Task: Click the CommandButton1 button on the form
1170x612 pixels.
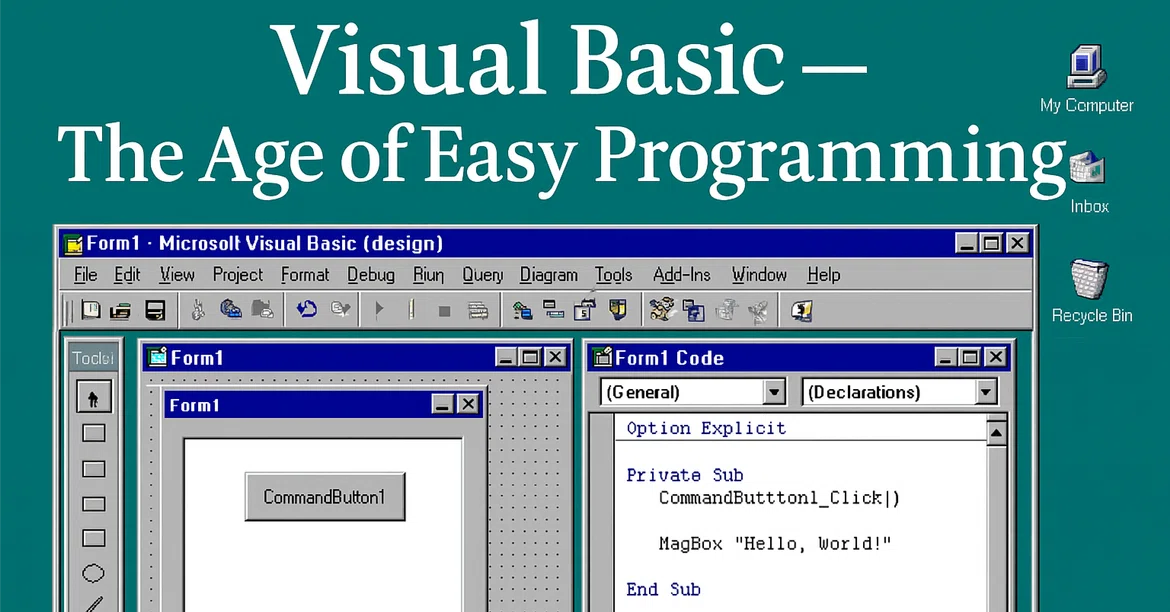Action: tap(325, 497)
